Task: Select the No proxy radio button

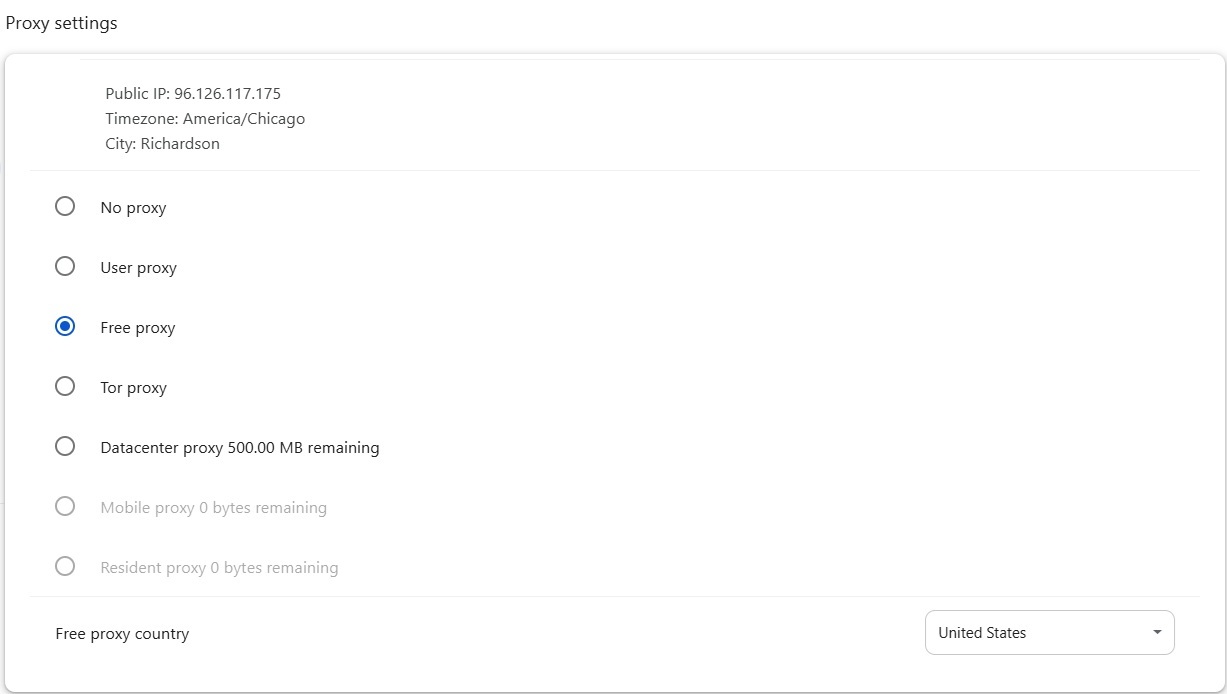Action: (65, 207)
